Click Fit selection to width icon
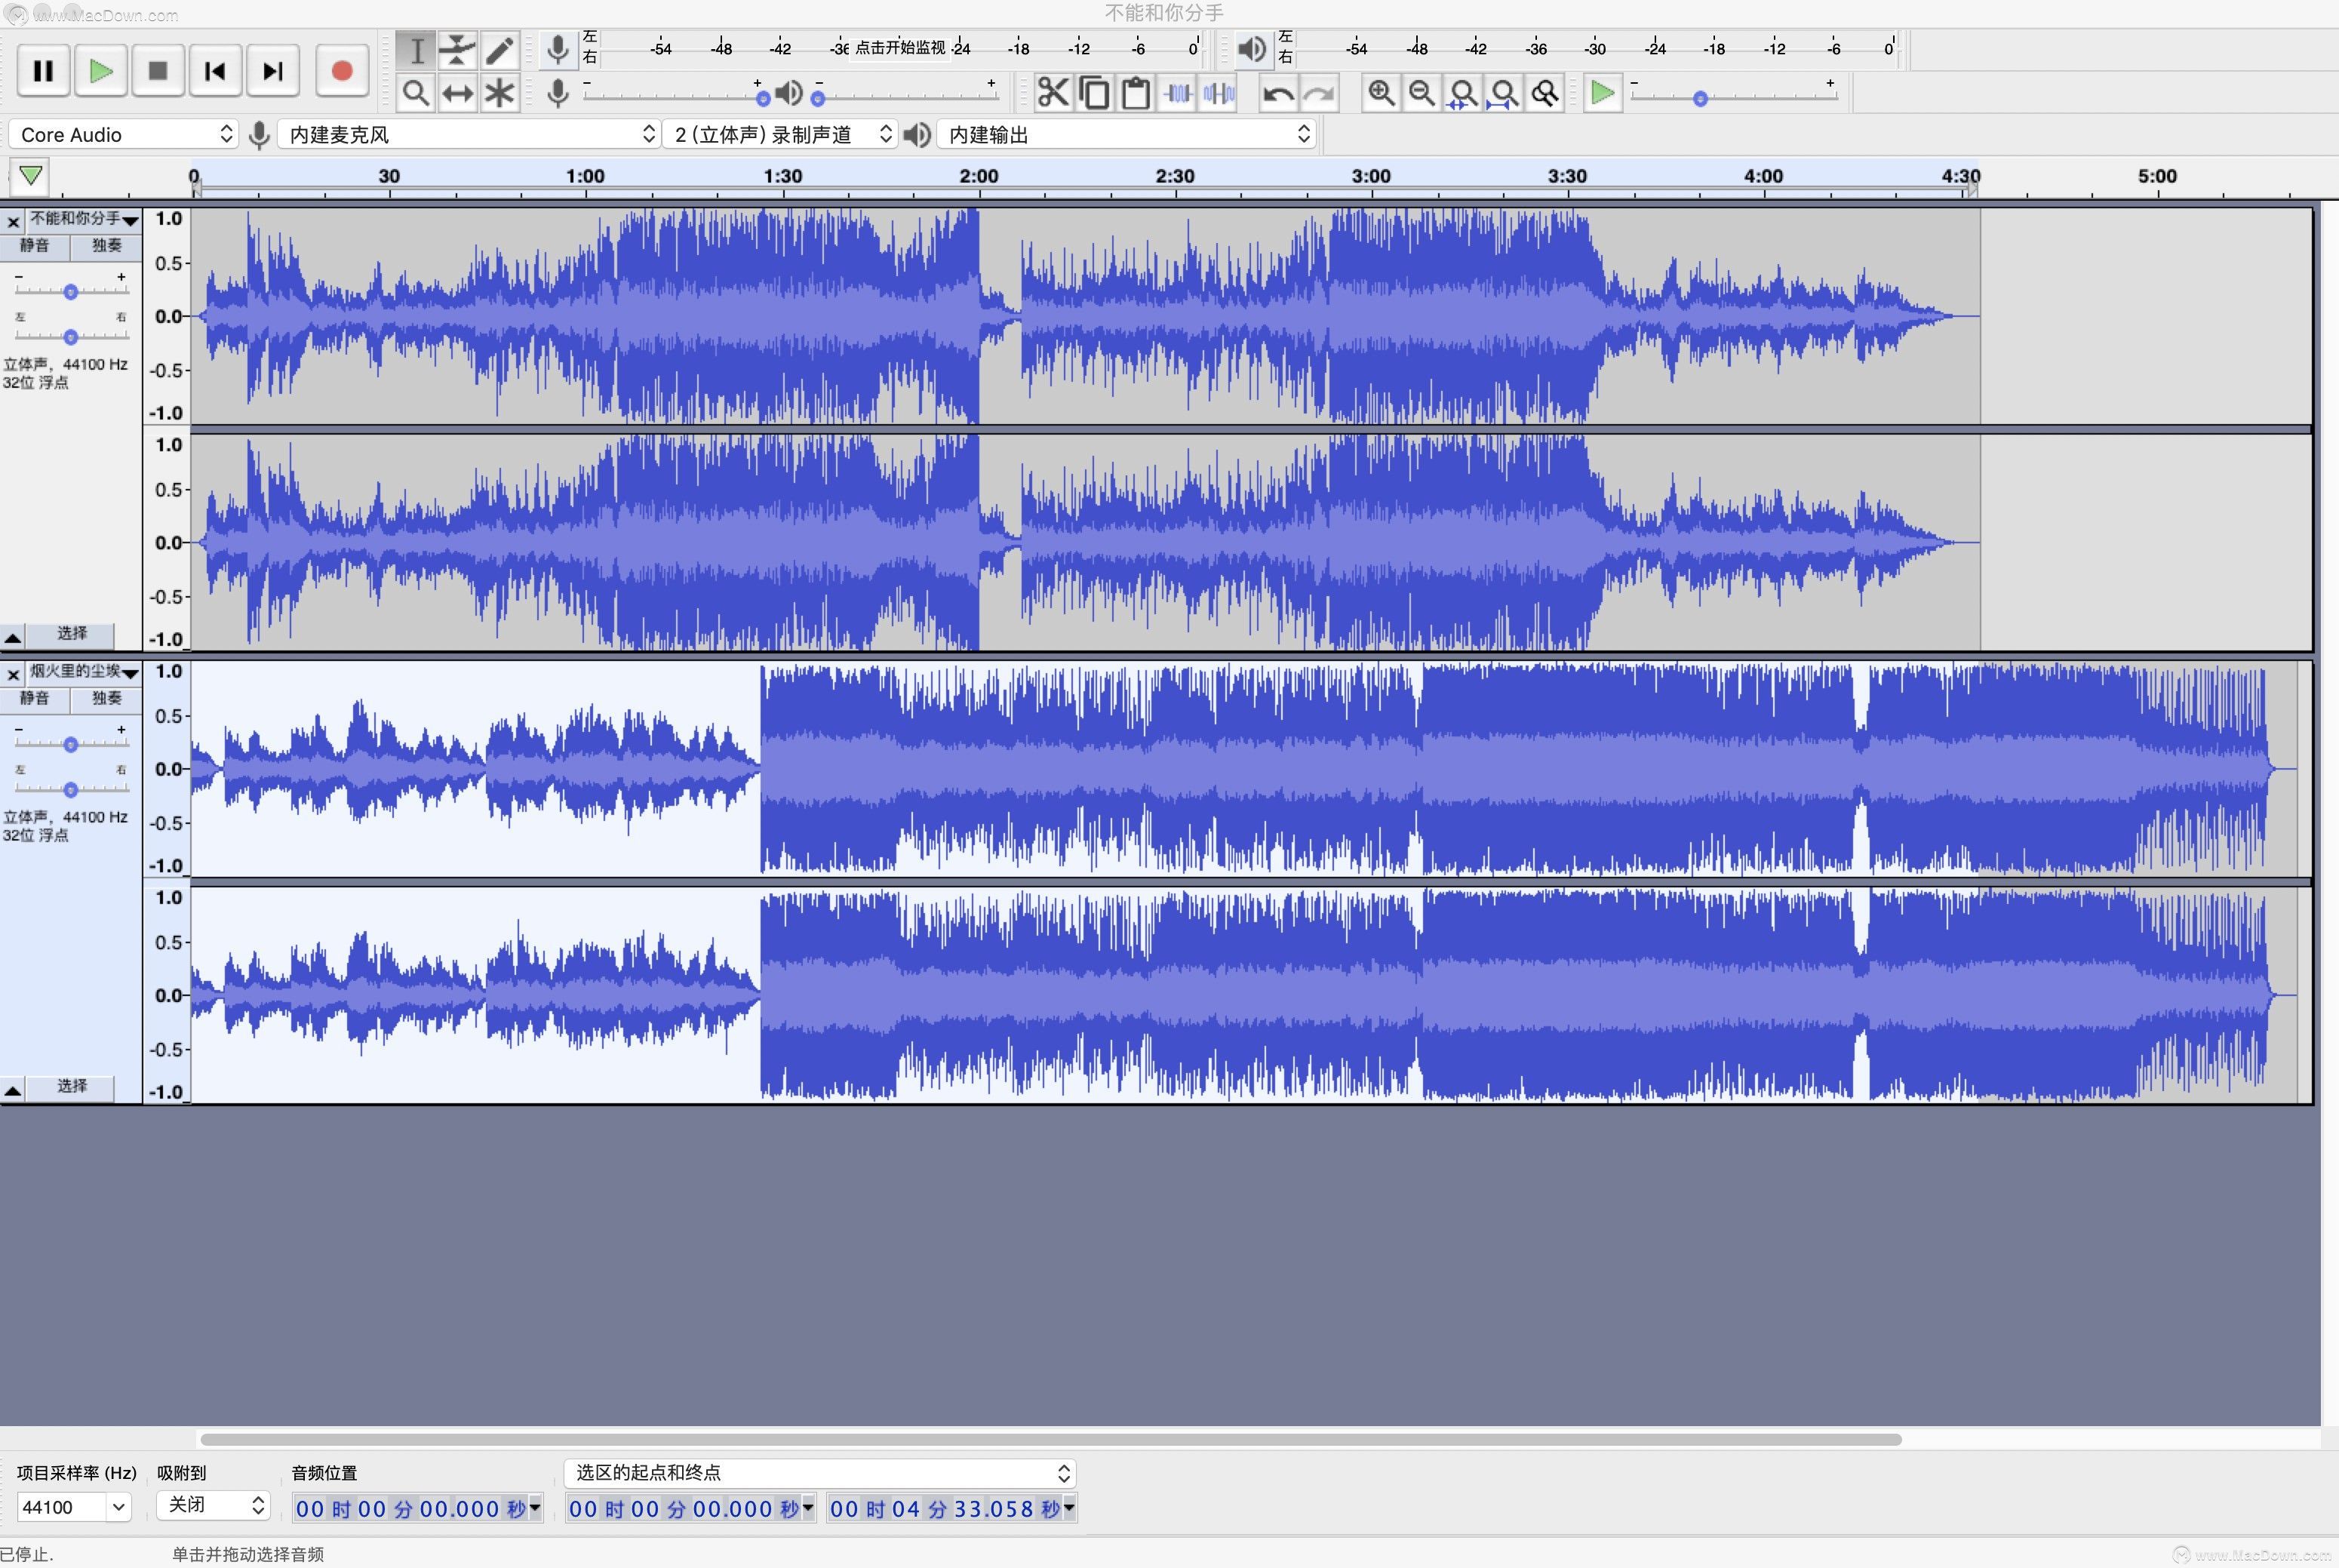The height and width of the screenshot is (1568, 2339). (x=1462, y=93)
